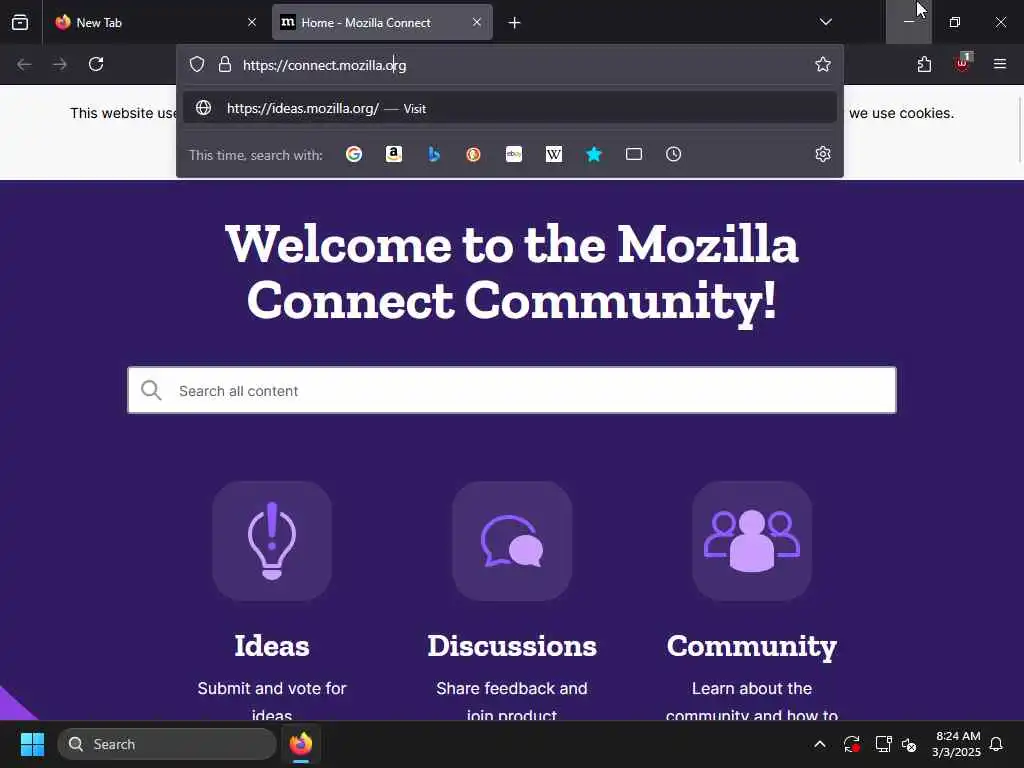Open search settings gear icon
This screenshot has height=768, width=1024.
(x=823, y=154)
